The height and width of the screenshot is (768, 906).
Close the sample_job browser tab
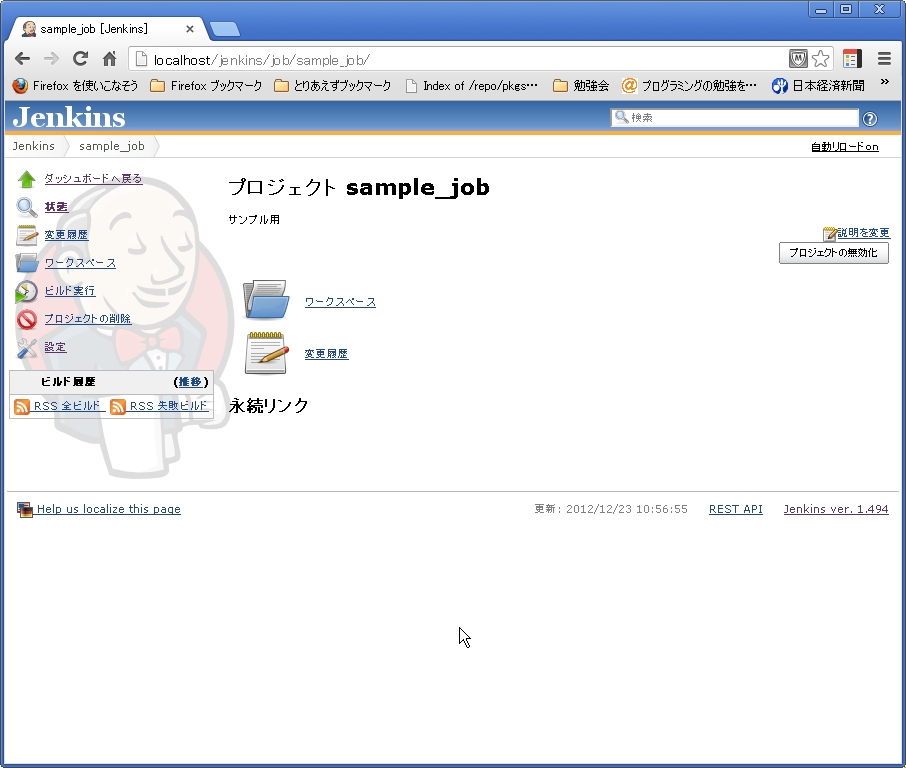tap(190, 29)
